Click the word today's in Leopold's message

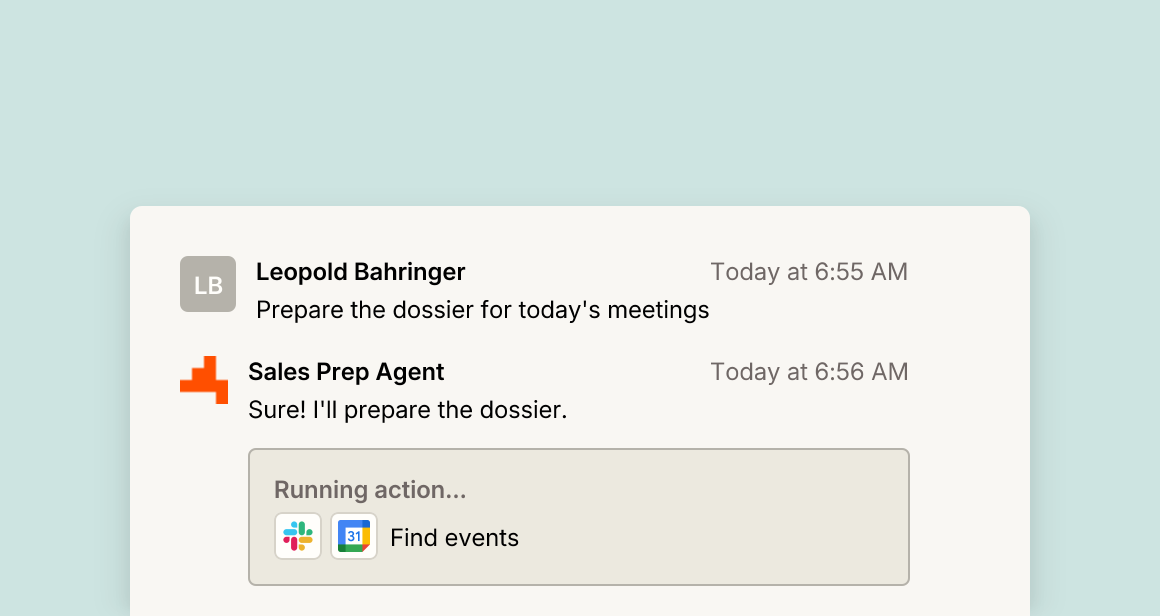[x=559, y=310]
